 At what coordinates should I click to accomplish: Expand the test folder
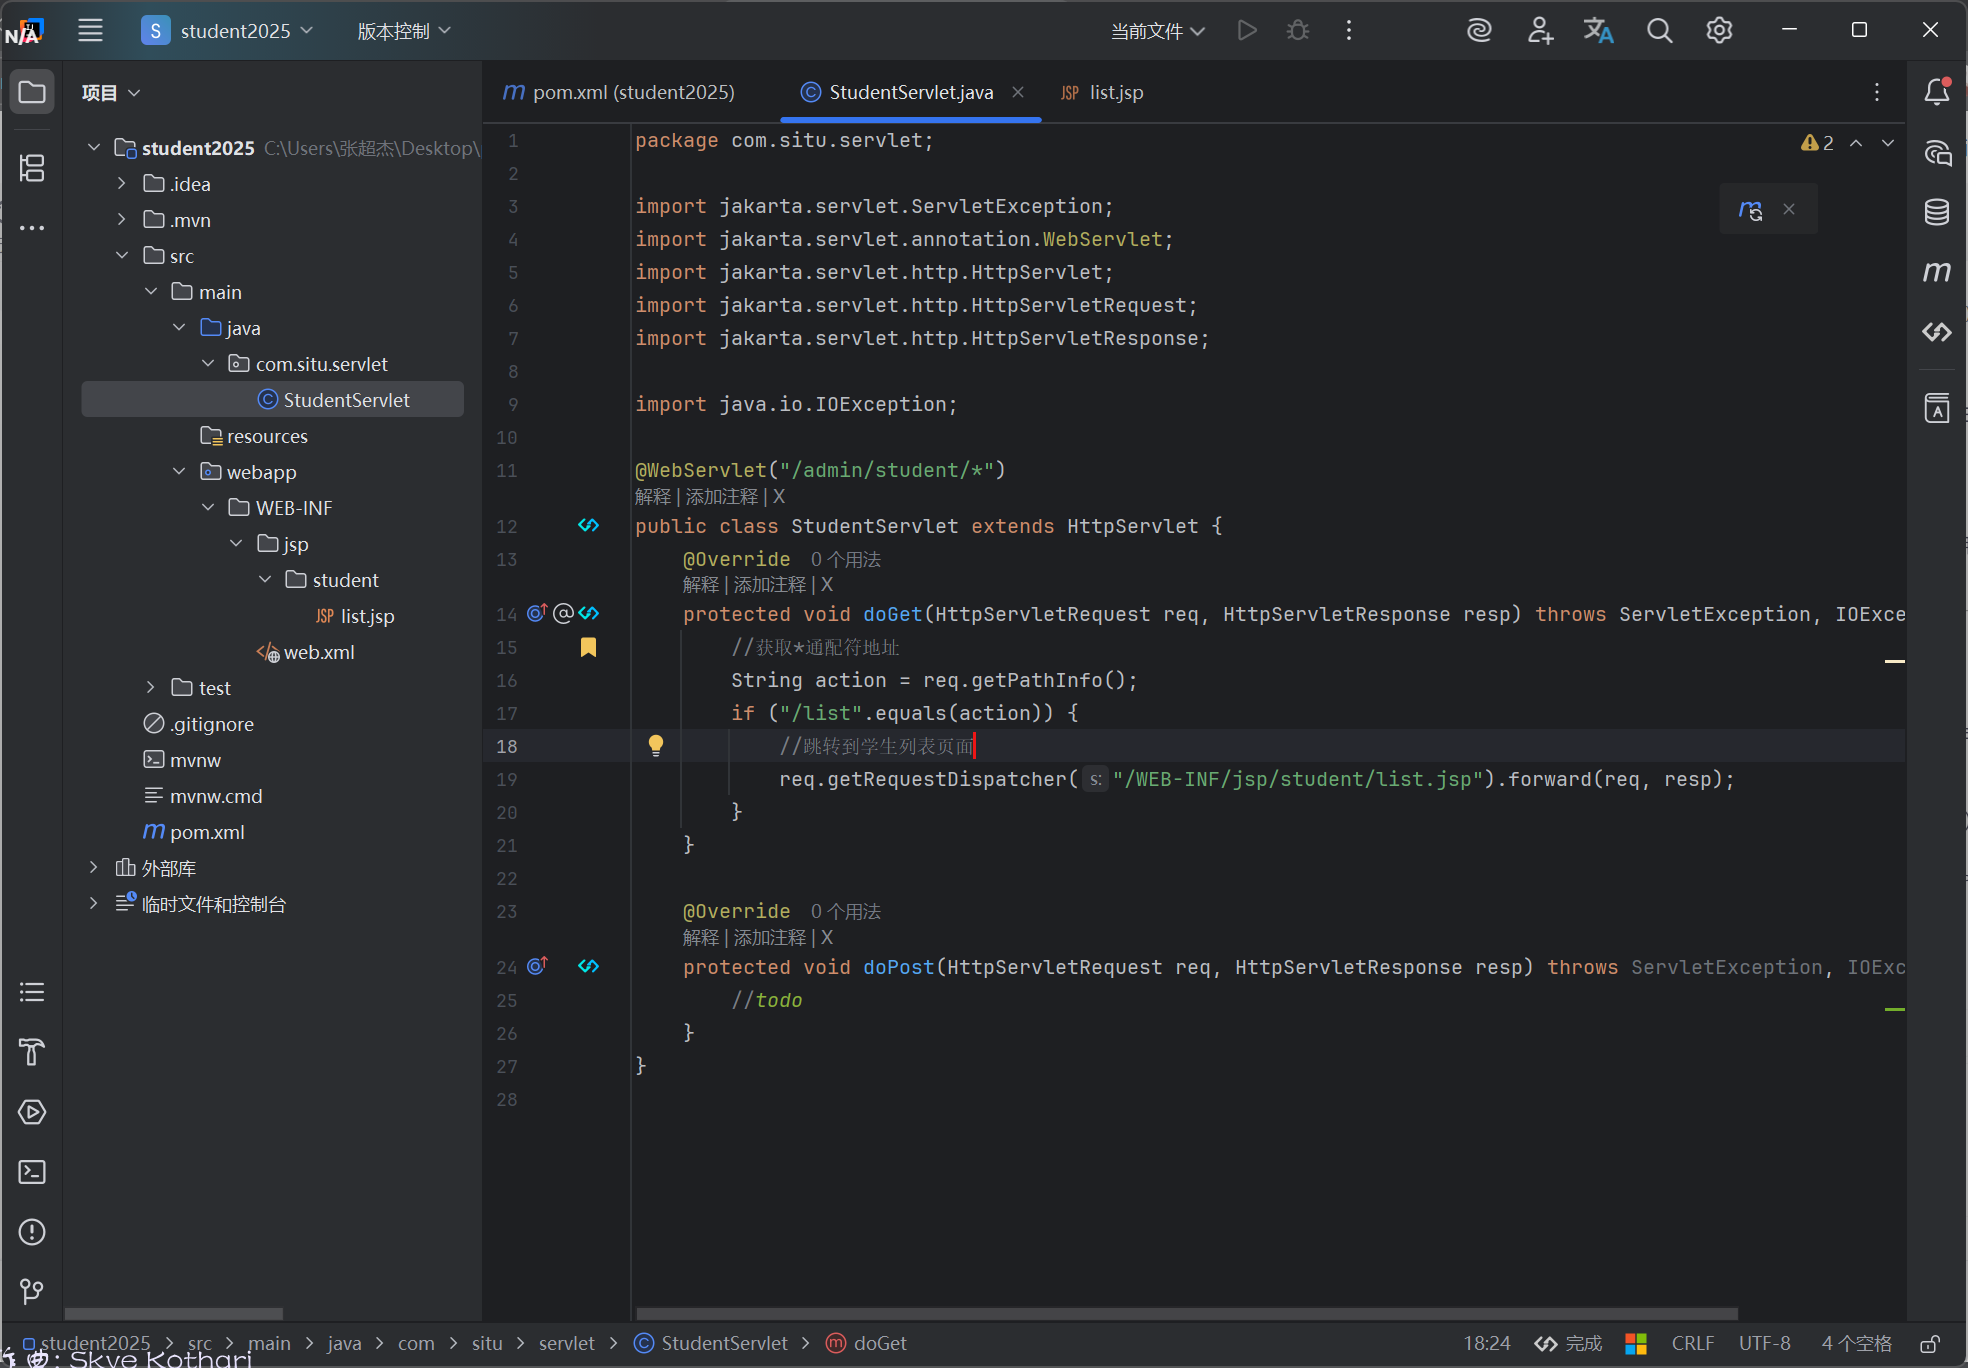coord(150,687)
